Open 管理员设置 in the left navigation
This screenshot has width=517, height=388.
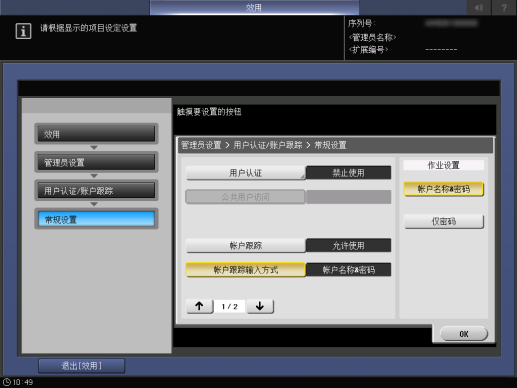coord(96,162)
